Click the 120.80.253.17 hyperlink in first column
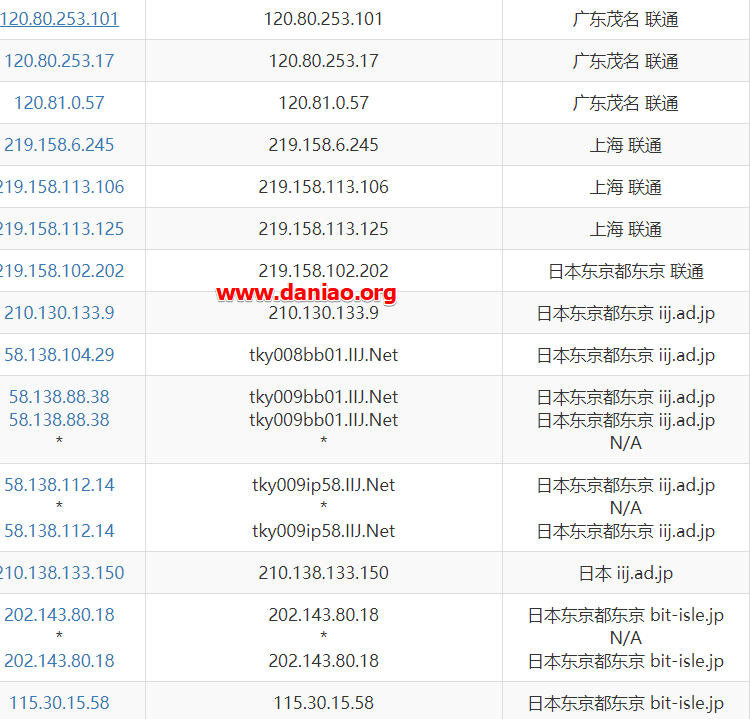 59,61
